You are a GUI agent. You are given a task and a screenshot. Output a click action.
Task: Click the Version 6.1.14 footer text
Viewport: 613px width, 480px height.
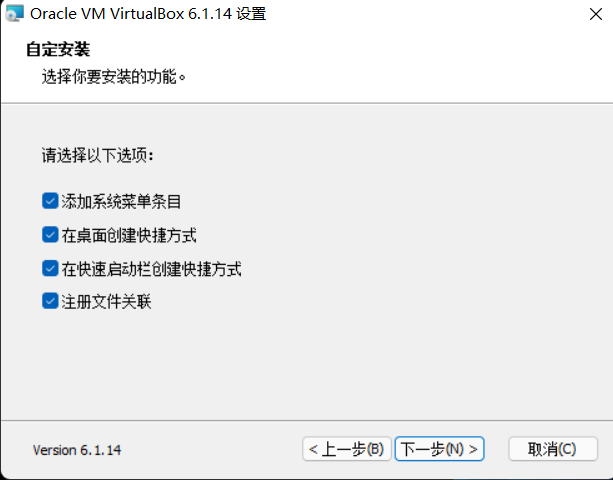point(77,450)
